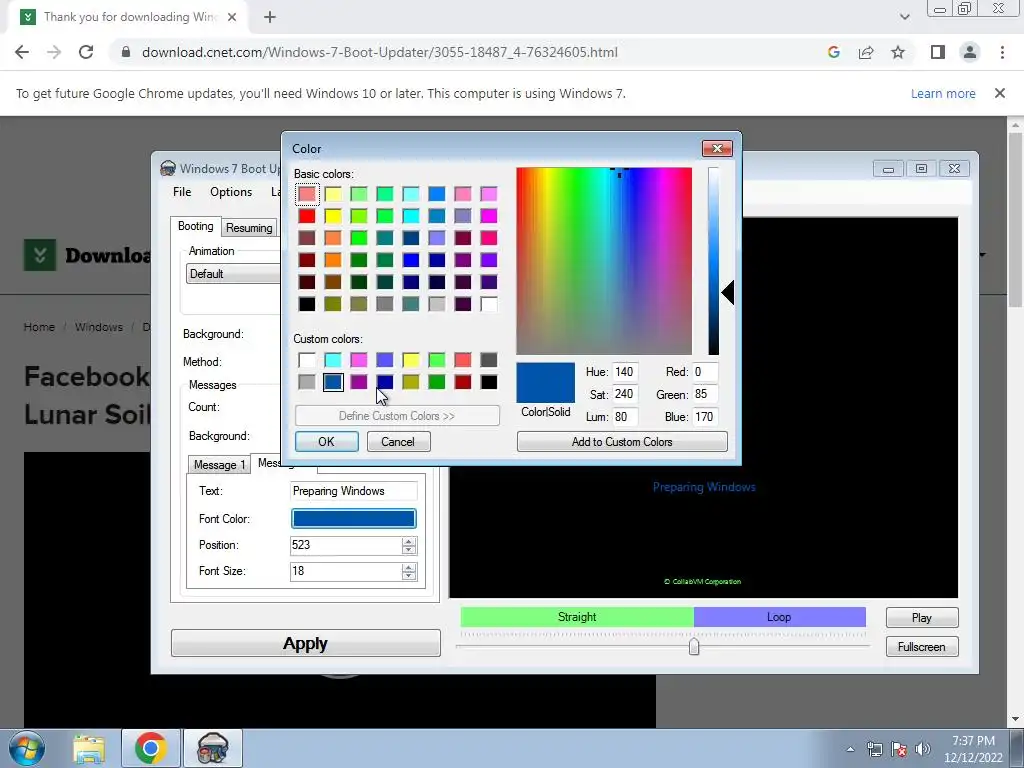This screenshot has height=768, width=1024.
Task: Click the blue Loop segment
Action: (779, 617)
